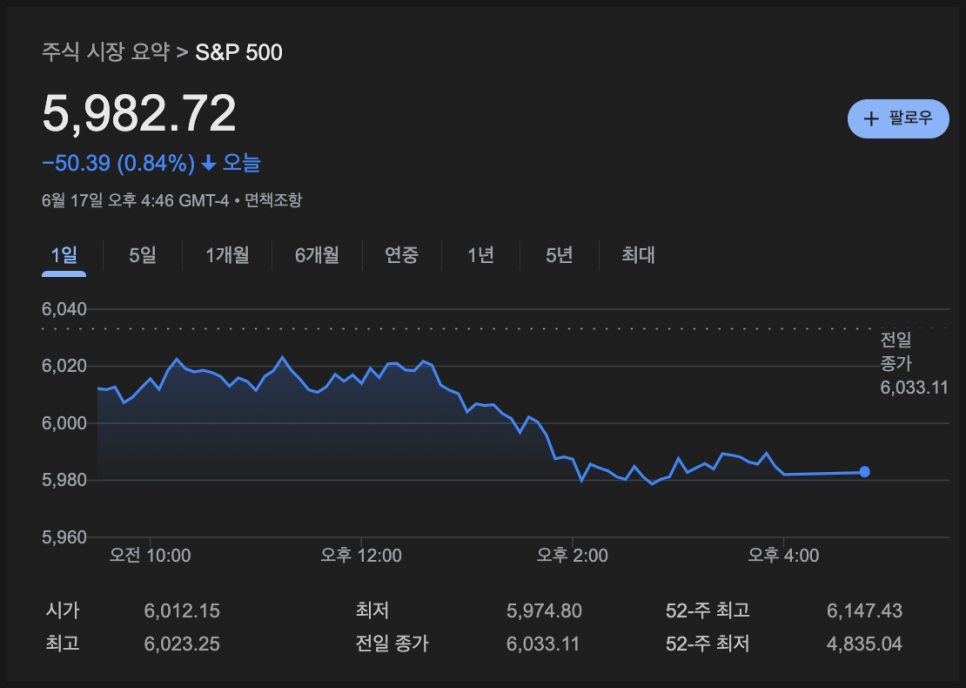966x688 pixels.
Task: Click the 최저 value 5,974.80
Action: 544,611
